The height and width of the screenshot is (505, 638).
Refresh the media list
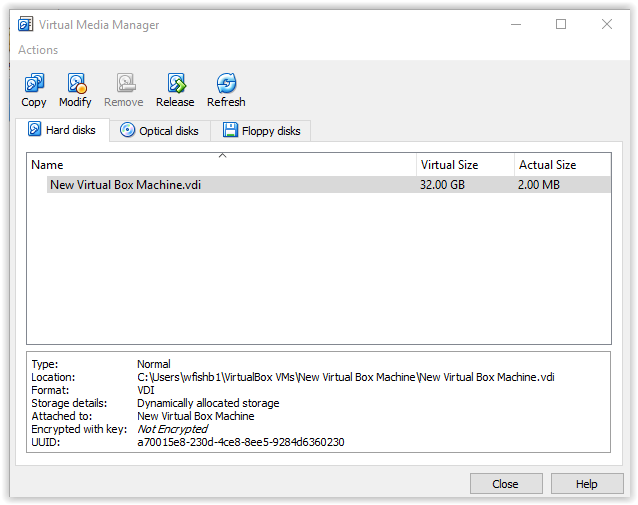226,84
